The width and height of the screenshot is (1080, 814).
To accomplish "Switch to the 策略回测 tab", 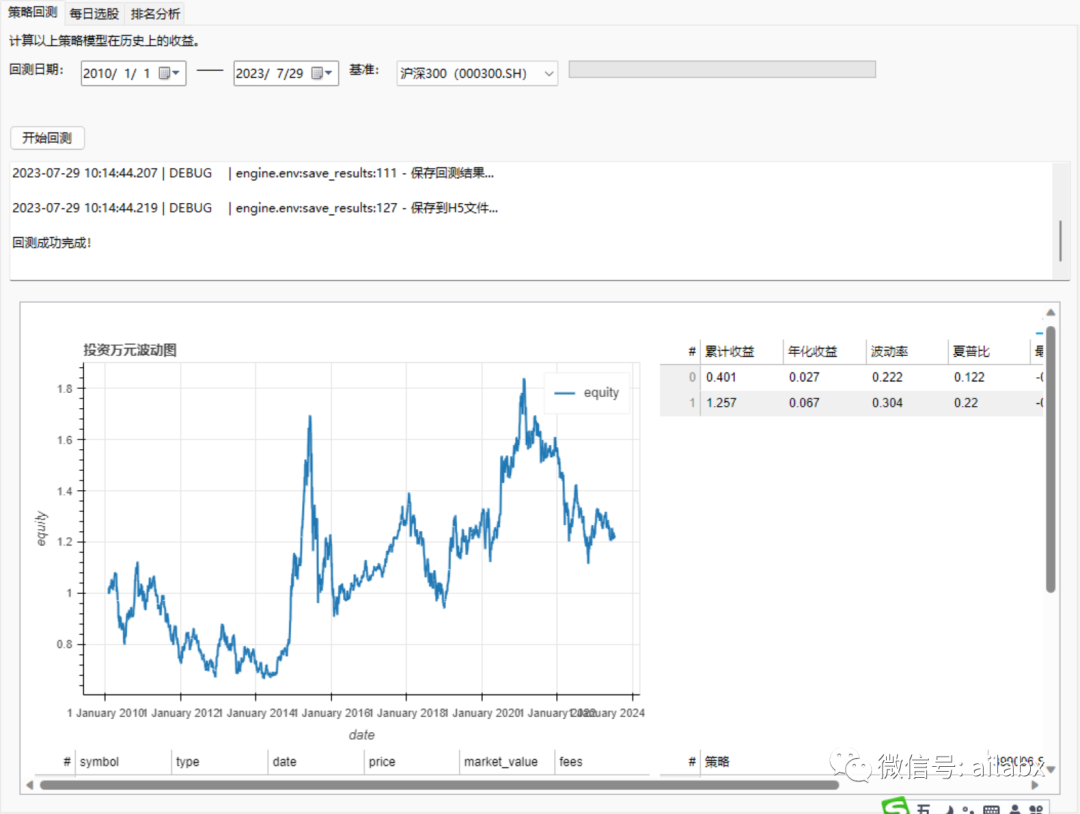I will 32,12.
